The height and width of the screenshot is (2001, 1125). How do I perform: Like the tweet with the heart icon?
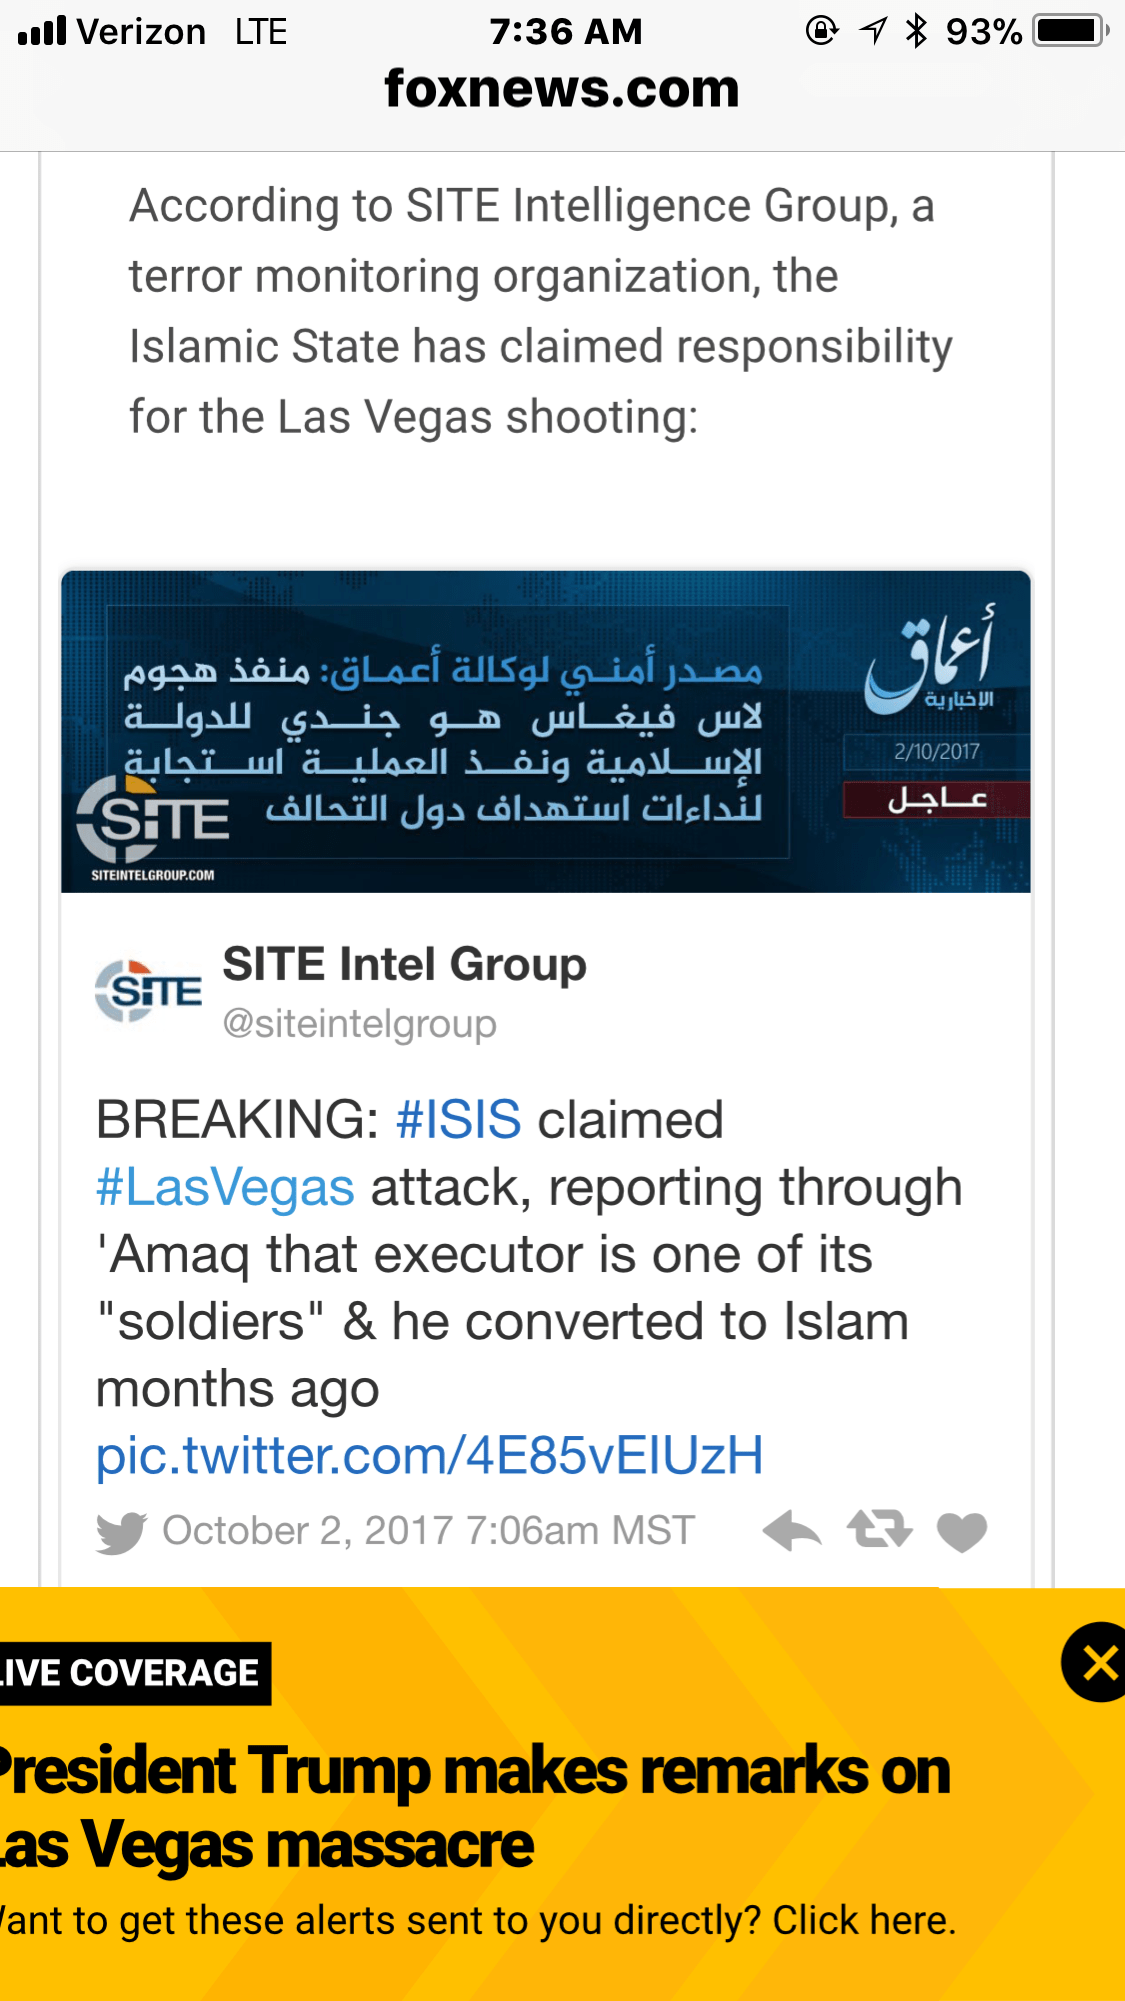click(962, 1531)
